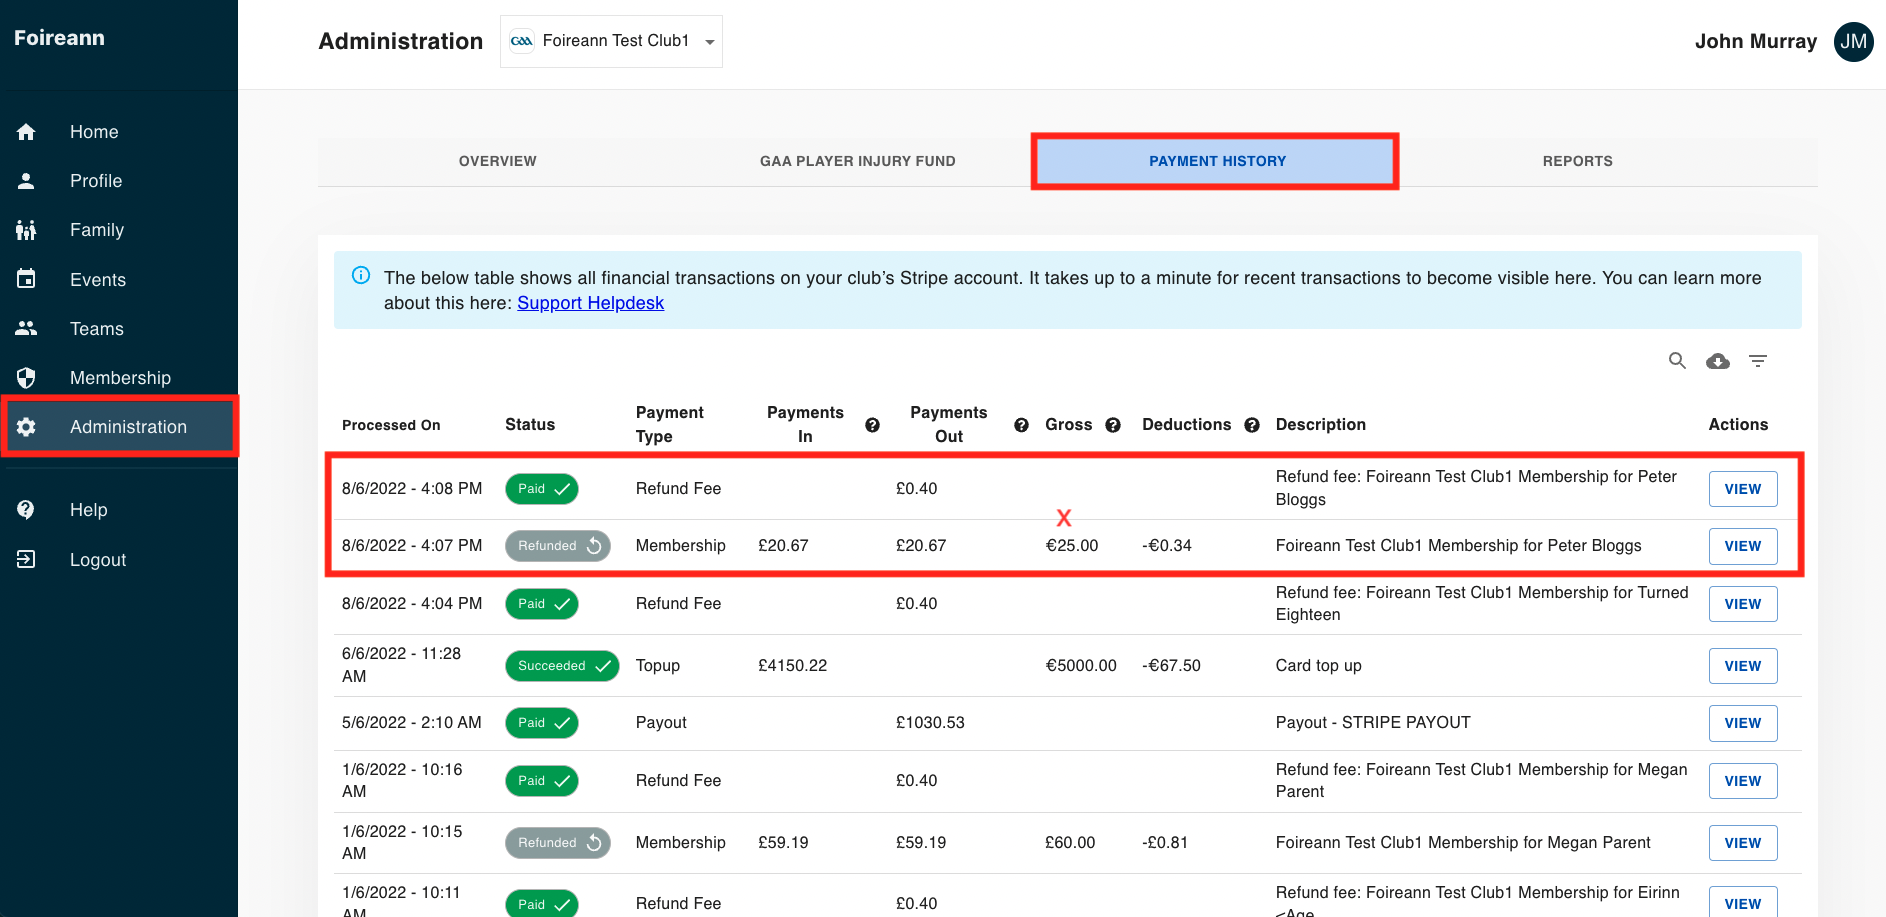Click the Help question mark icon
Viewport: 1886px width, 917px height.
click(26, 510)
